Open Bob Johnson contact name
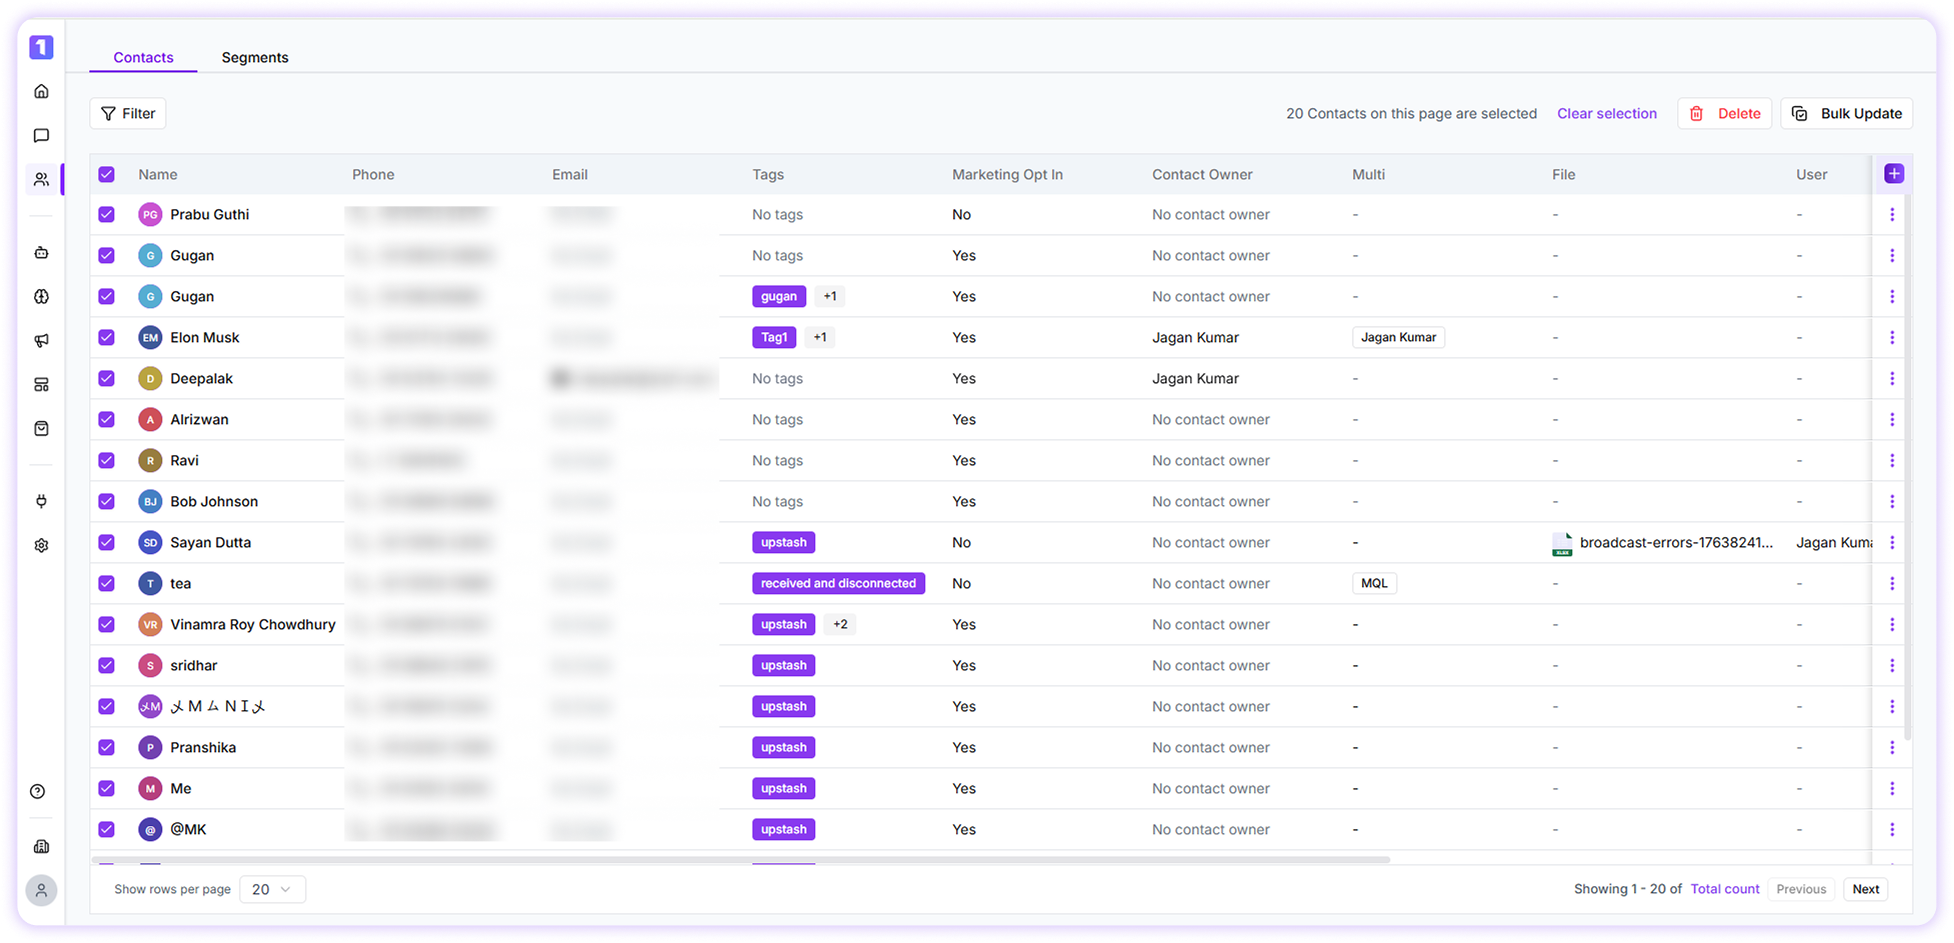The image size is (1954, 943). (x=214, y=501)
